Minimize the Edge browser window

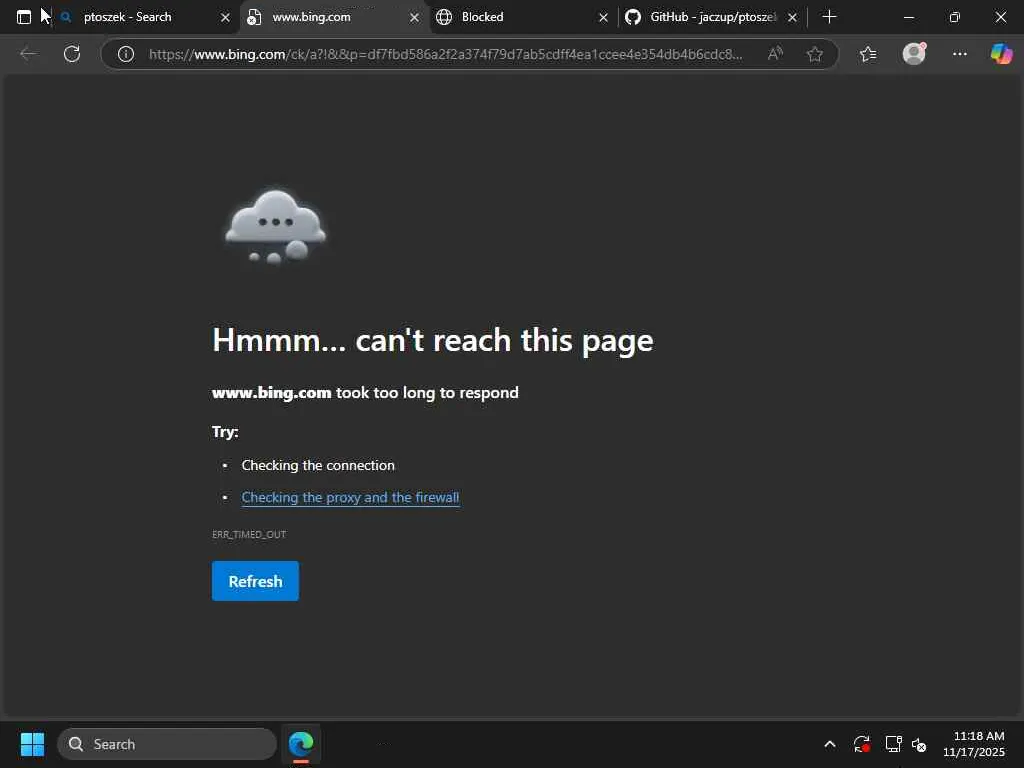(908, 17)
